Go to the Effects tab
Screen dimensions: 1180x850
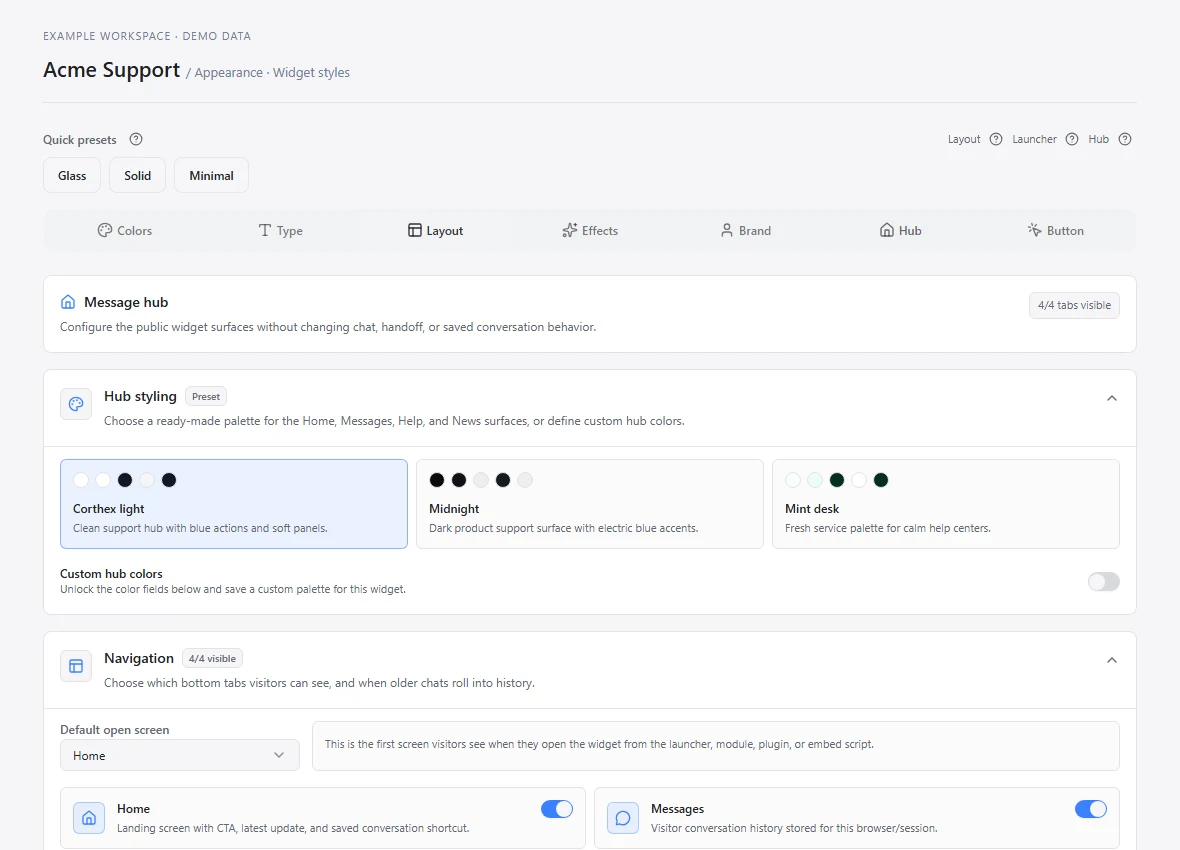pyautogui.click(x=590, y=230)
